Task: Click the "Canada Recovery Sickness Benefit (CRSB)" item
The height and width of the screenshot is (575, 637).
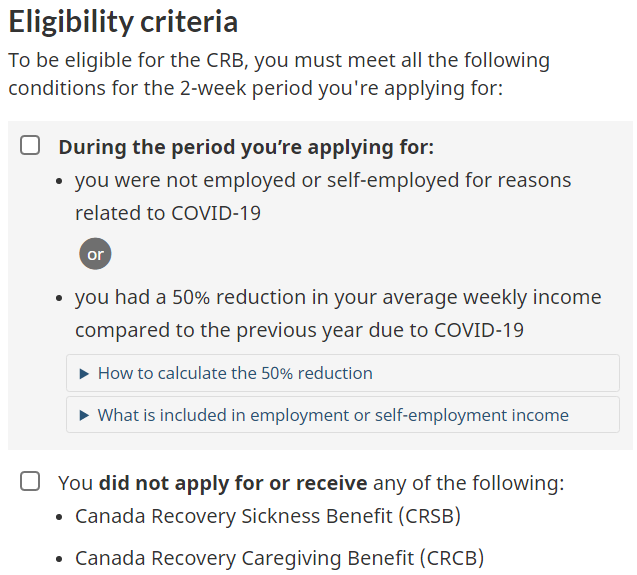Action: [268, 517]
